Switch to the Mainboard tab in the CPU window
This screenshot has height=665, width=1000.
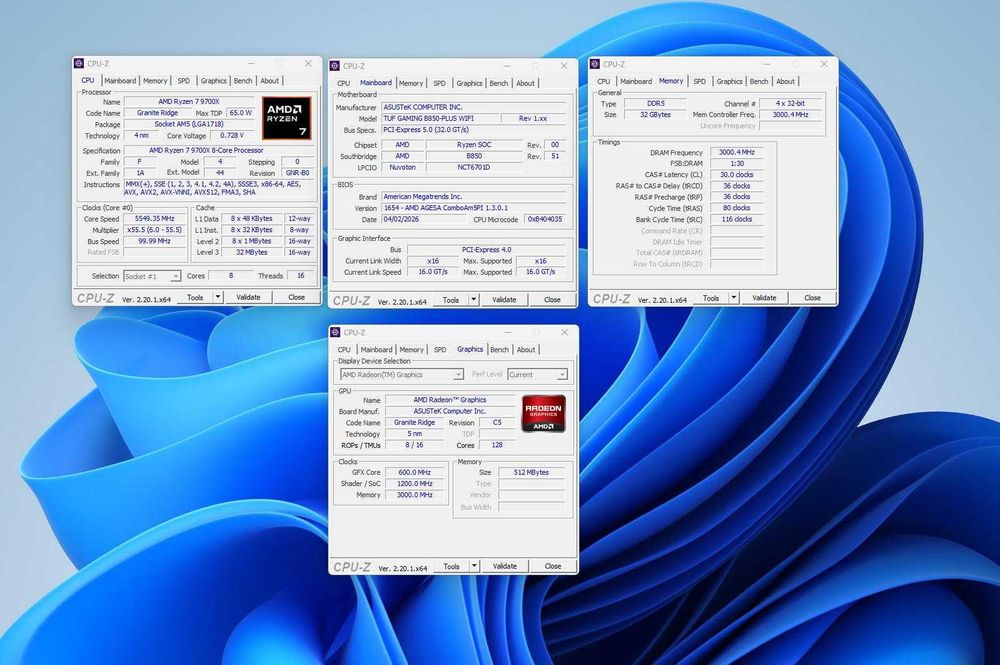coord(120,81)
